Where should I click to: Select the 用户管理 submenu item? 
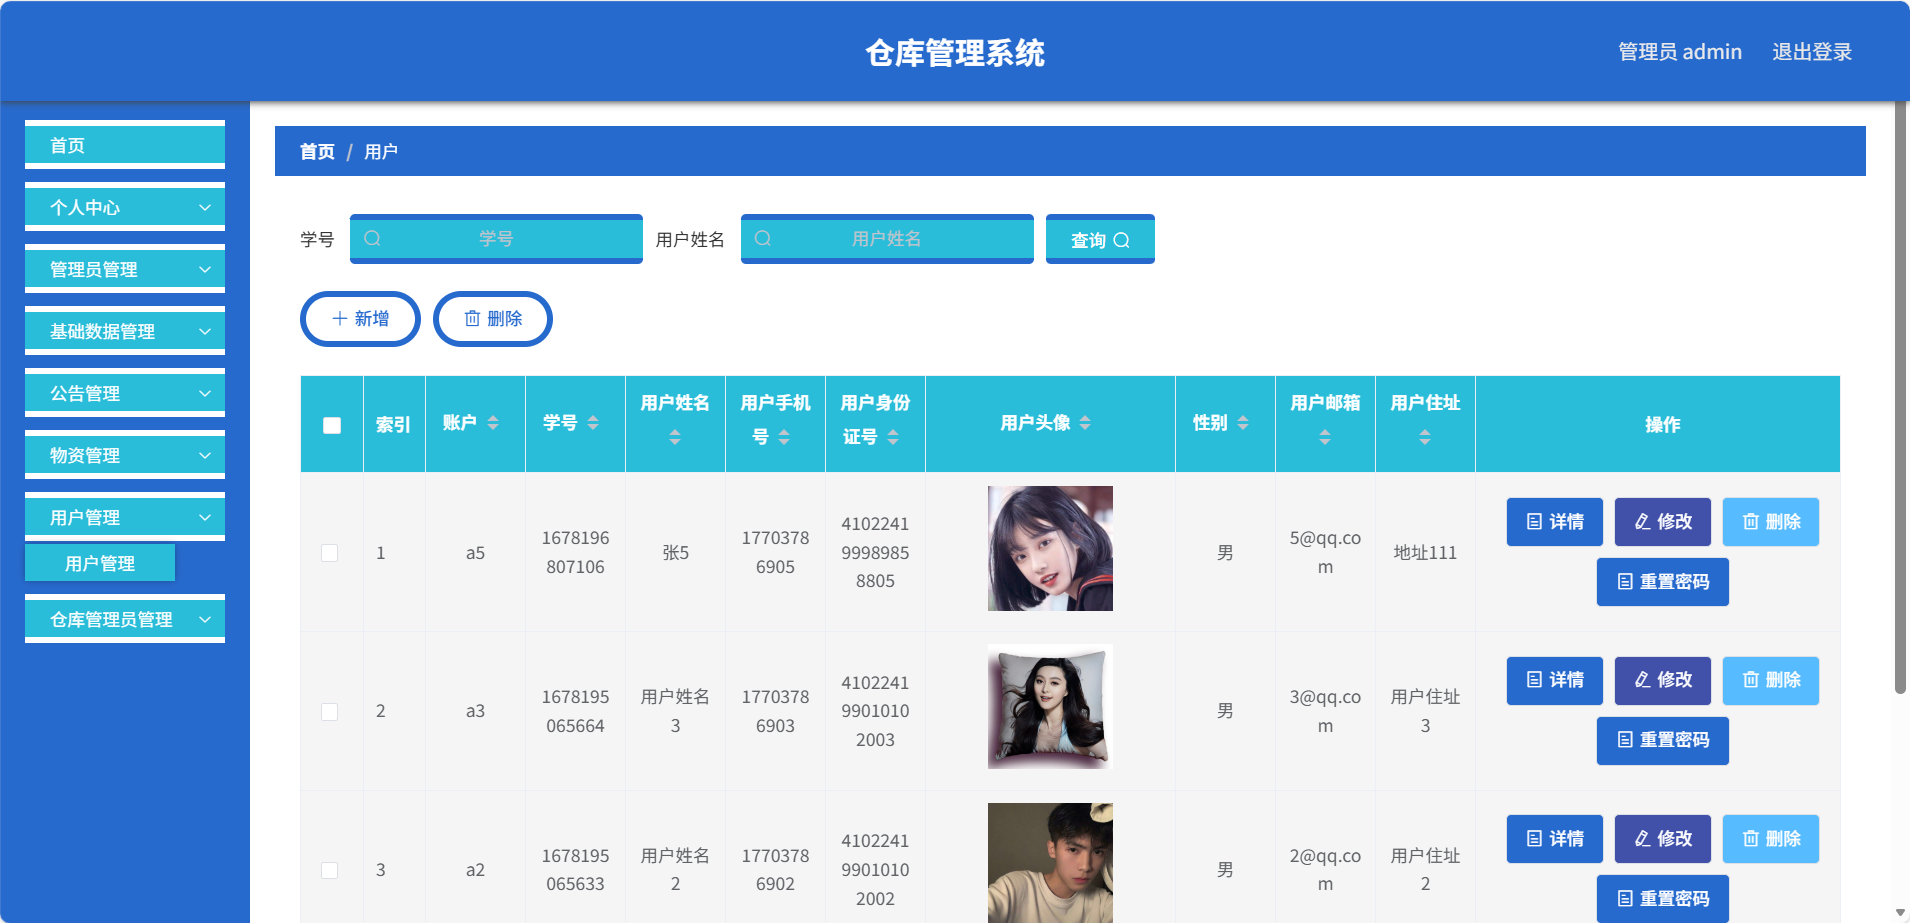(x=100, y=563)
